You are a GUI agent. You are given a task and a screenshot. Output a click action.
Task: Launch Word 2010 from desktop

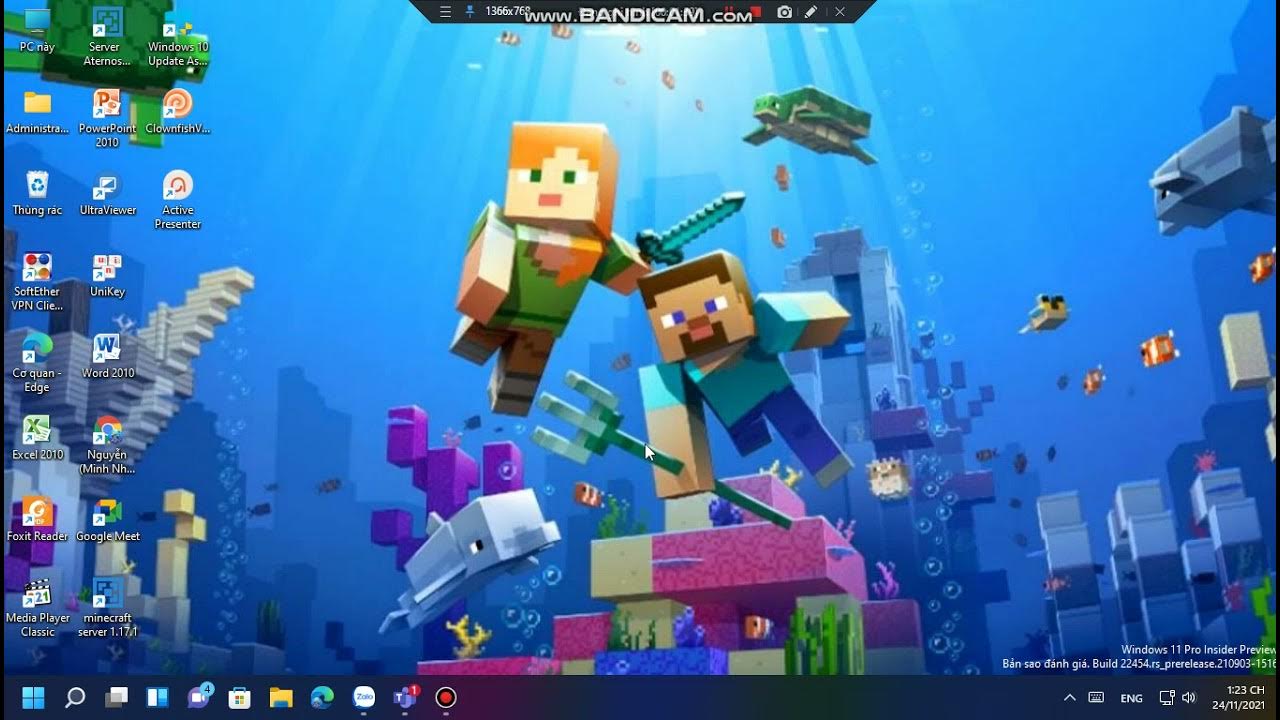107,357
